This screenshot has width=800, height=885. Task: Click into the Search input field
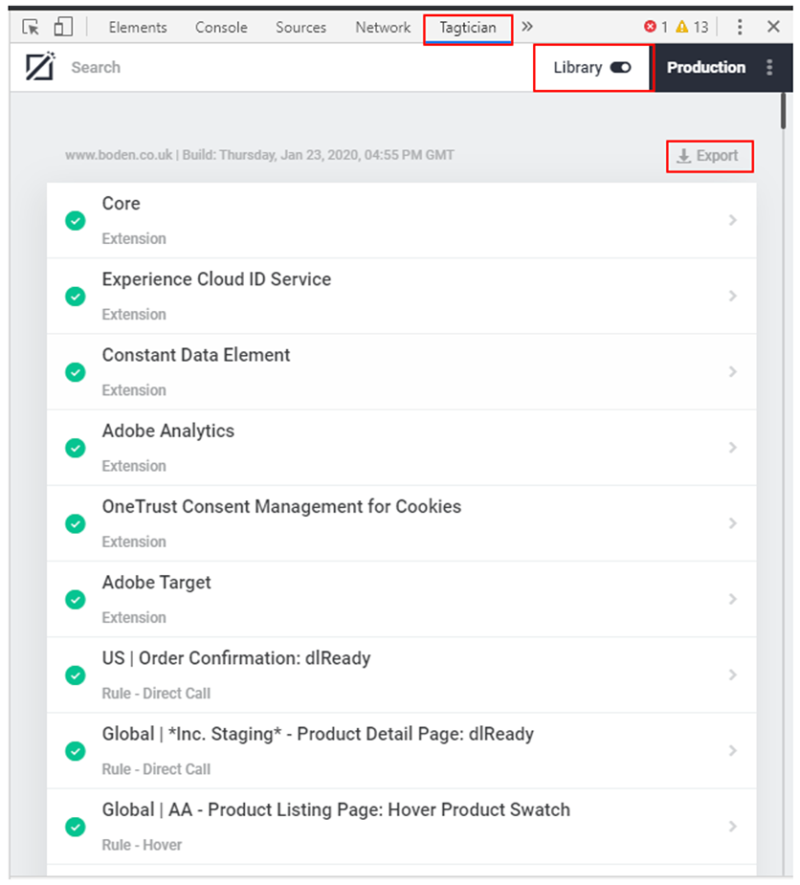pyautogui.click(x=200, y=68)
